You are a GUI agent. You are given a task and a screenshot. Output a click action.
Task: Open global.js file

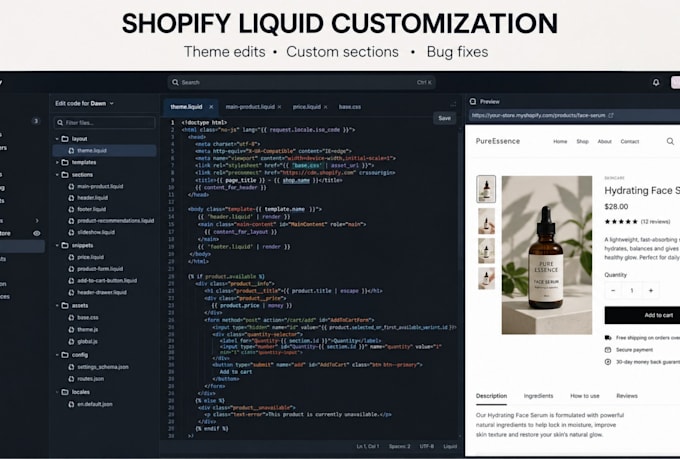pyautogui.click(x=87, y=341)
